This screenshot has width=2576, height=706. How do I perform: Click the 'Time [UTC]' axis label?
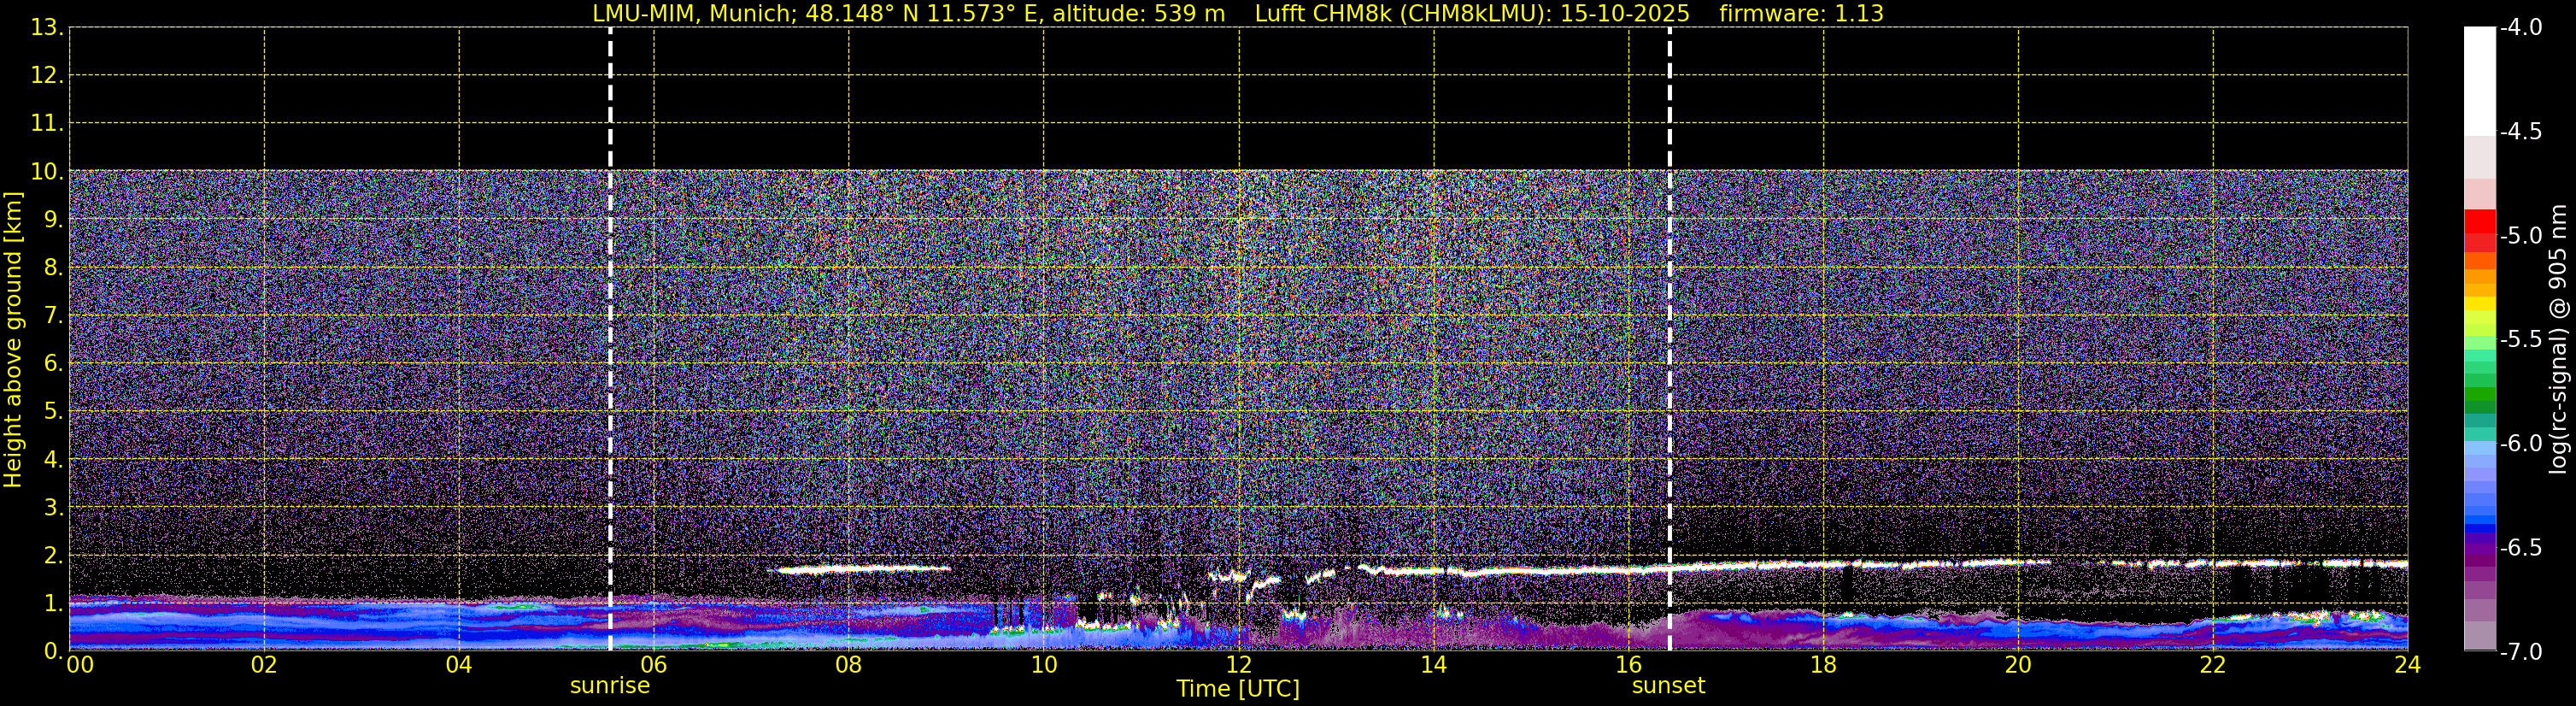click(1238, 689)
